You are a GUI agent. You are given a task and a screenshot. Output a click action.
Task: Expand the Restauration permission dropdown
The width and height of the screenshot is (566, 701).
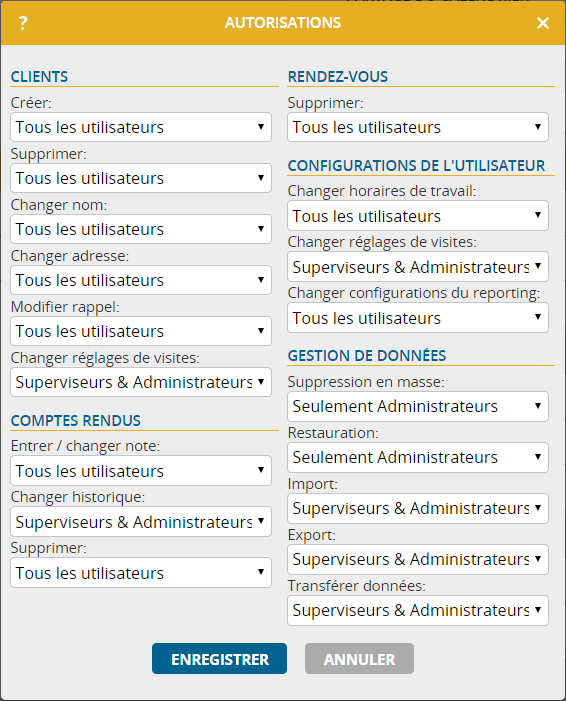coord(418,457)
